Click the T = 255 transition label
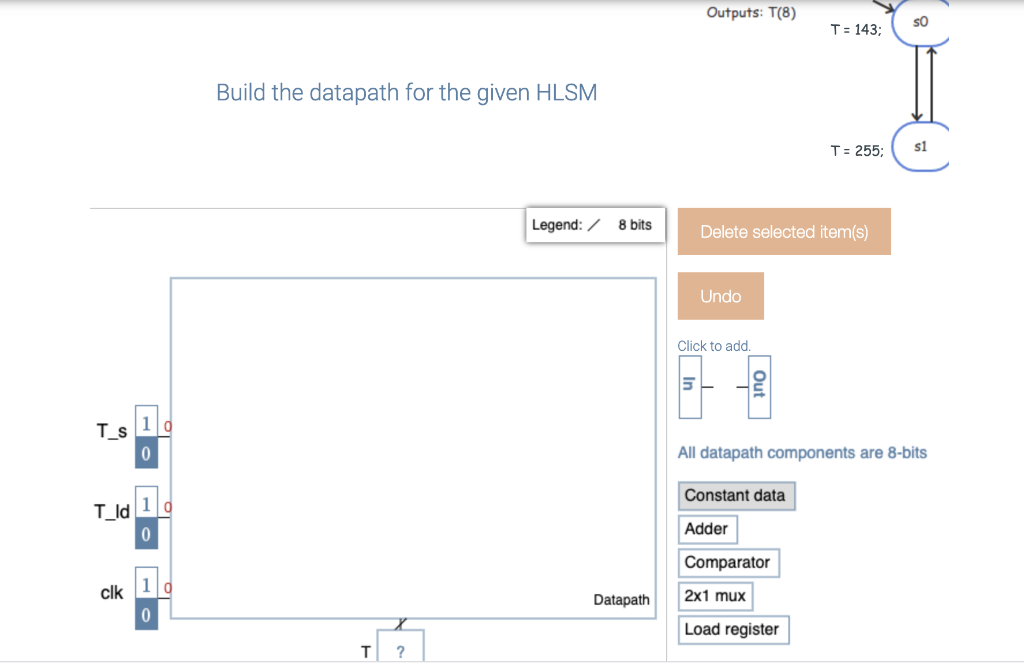The width and height of the screenshot is (1024, 667). tap(855, 149)
